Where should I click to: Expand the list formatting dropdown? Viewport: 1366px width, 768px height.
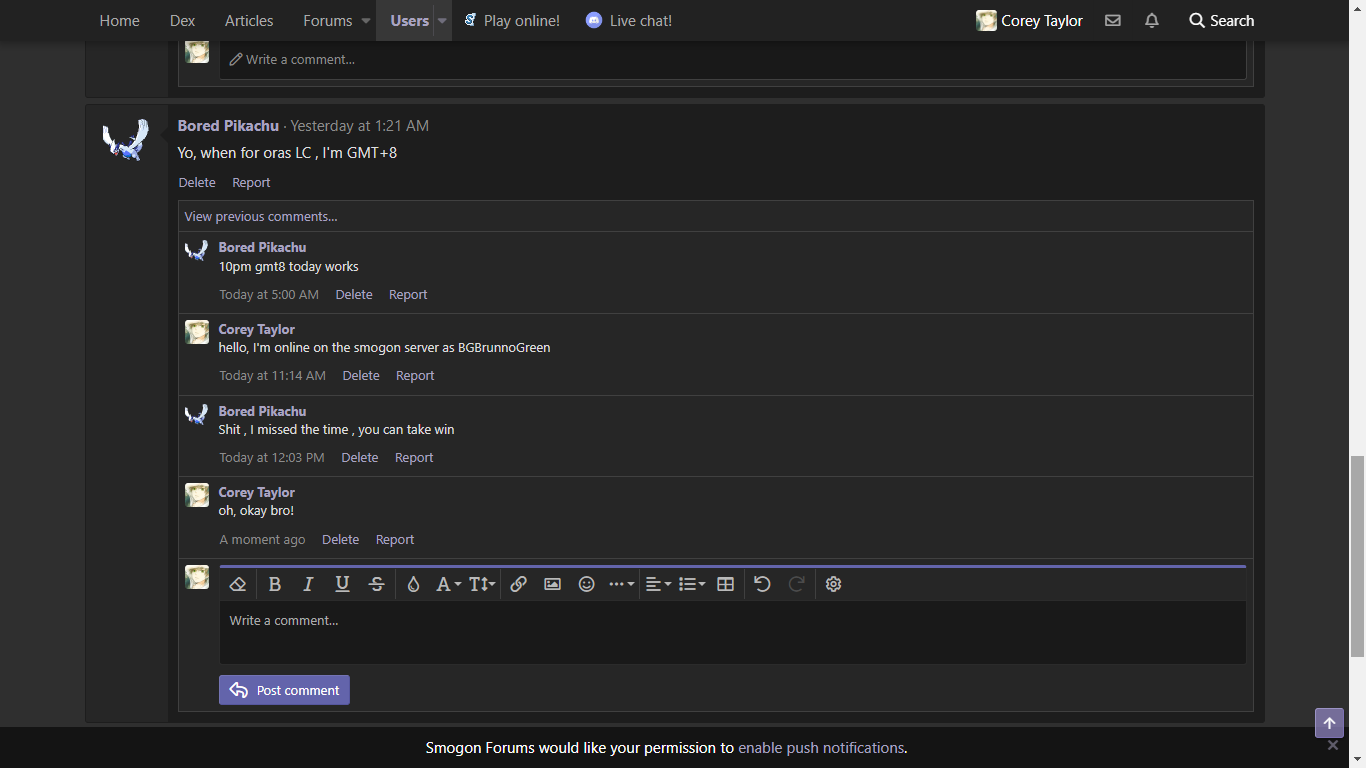point(692,584)
